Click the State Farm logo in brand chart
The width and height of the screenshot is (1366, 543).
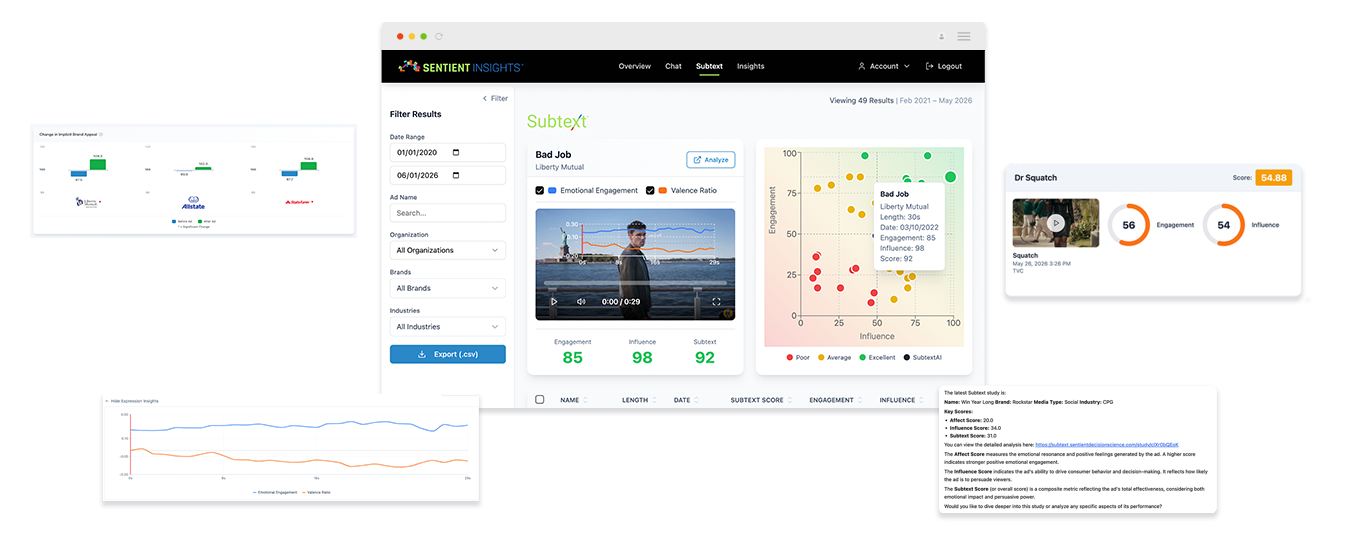pos(298,202)
